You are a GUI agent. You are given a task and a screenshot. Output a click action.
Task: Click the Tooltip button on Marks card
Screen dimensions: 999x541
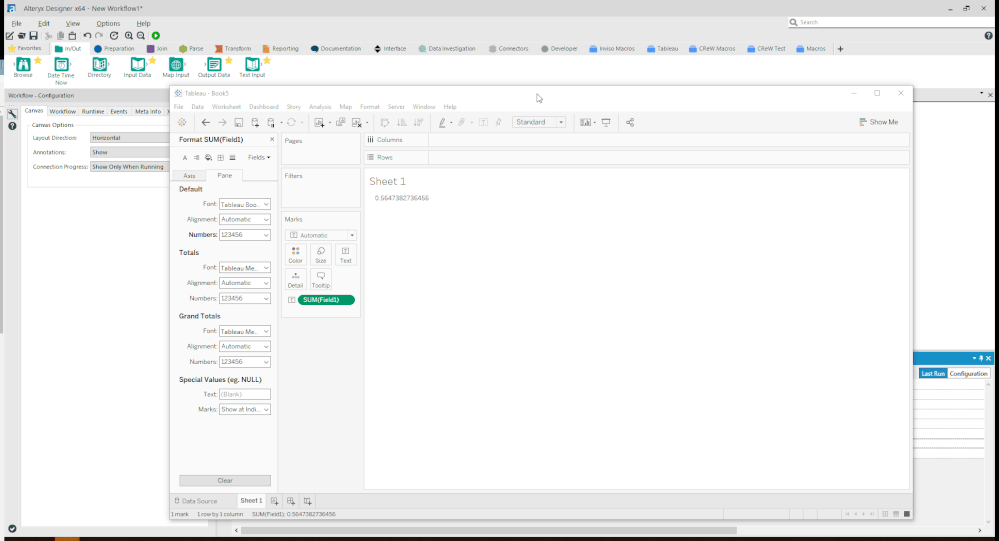click(x=320, y=280)
